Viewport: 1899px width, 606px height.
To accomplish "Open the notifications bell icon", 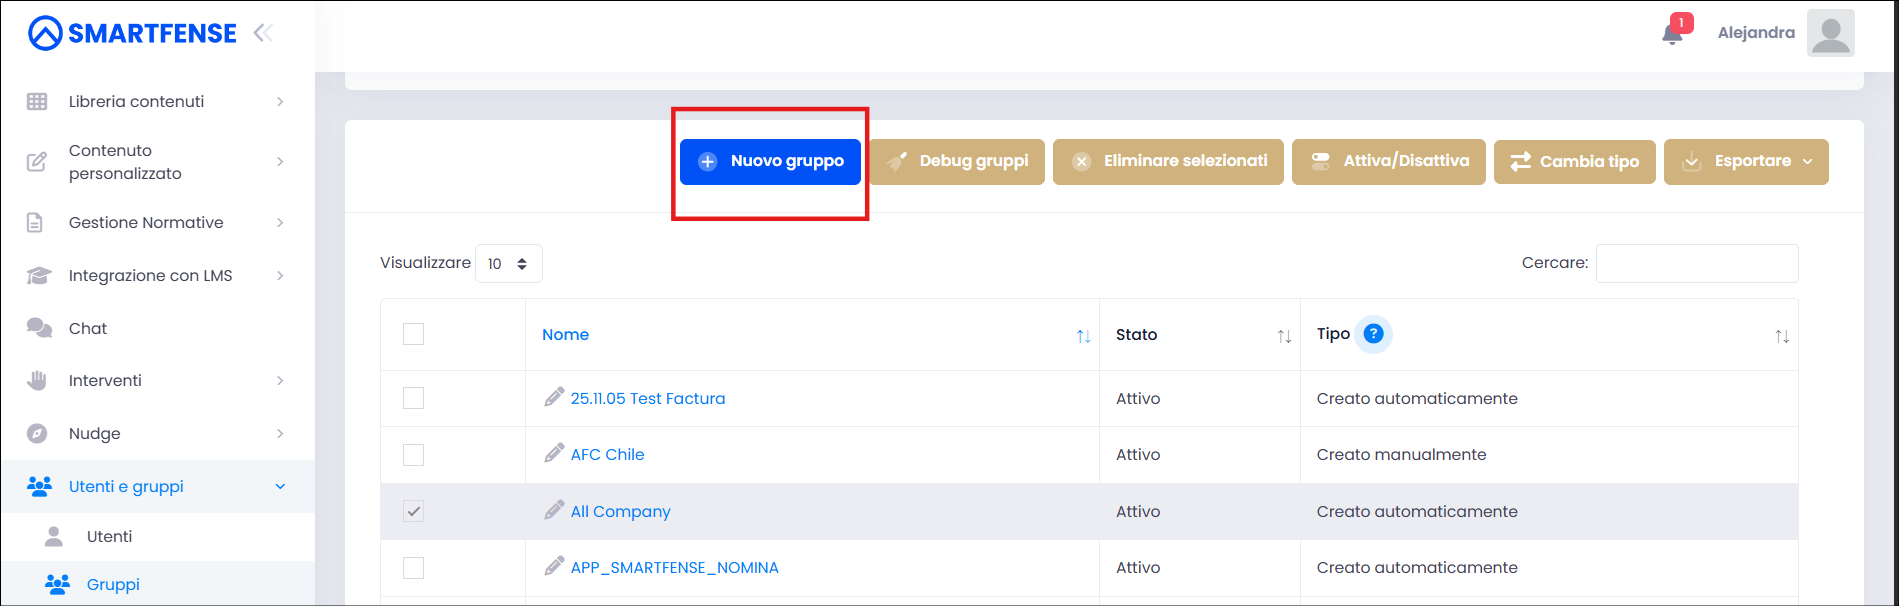I will click(x=1672, y=34).
